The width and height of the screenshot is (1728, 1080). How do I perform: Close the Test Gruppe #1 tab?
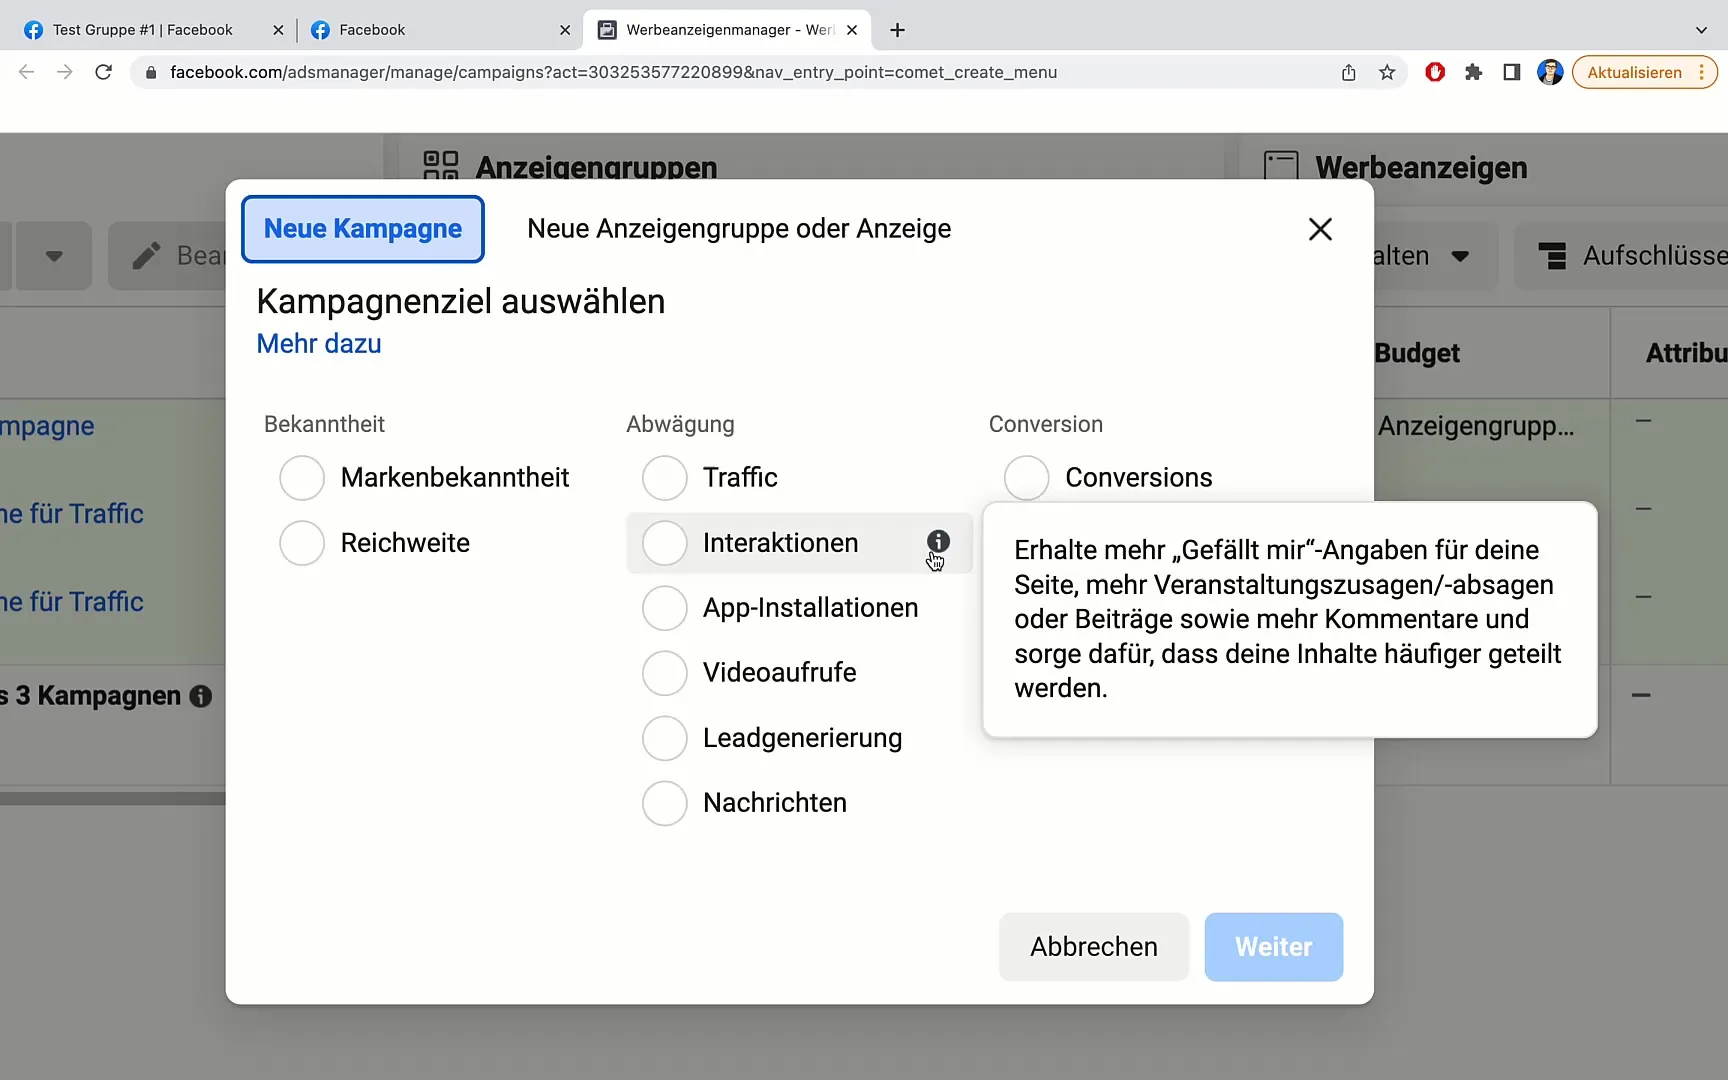point(278,30)
